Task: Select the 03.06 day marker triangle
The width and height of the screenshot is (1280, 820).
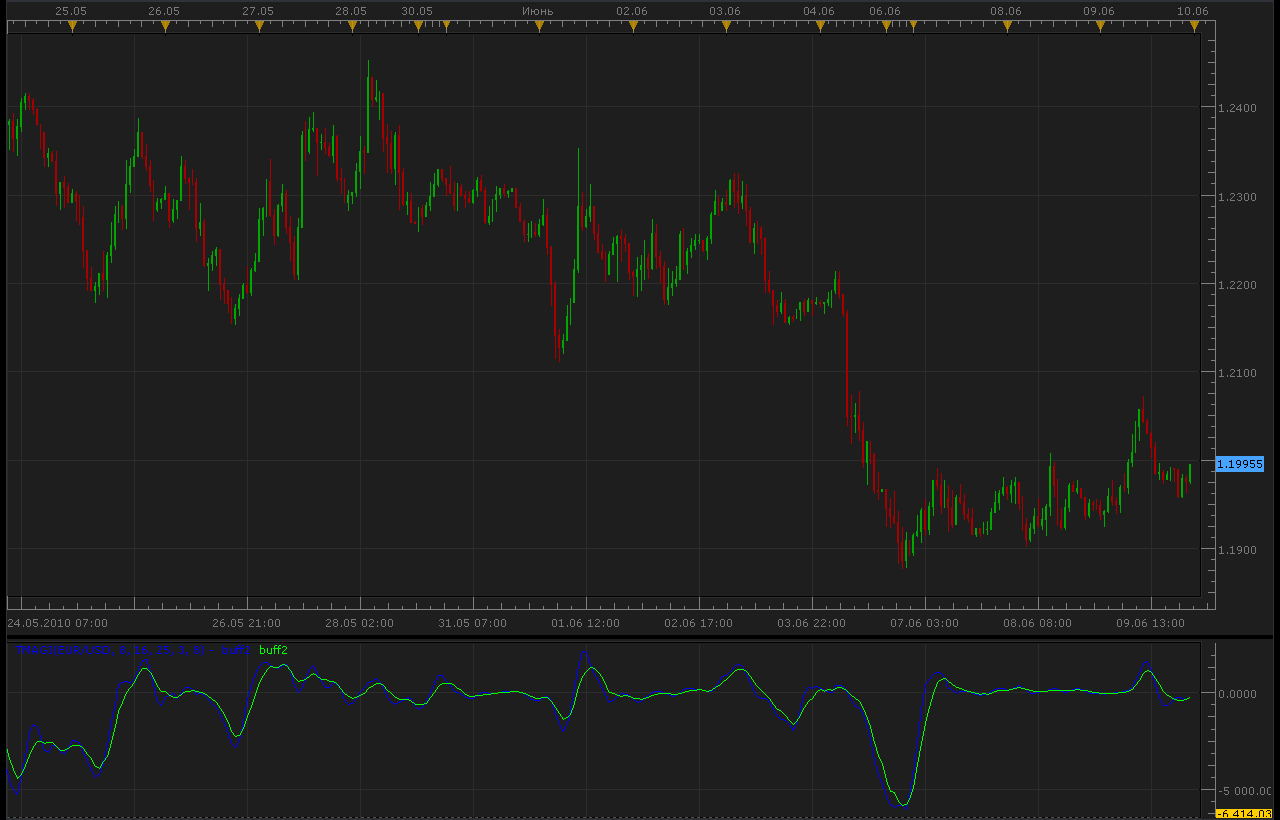Action: tap(726, 27)
